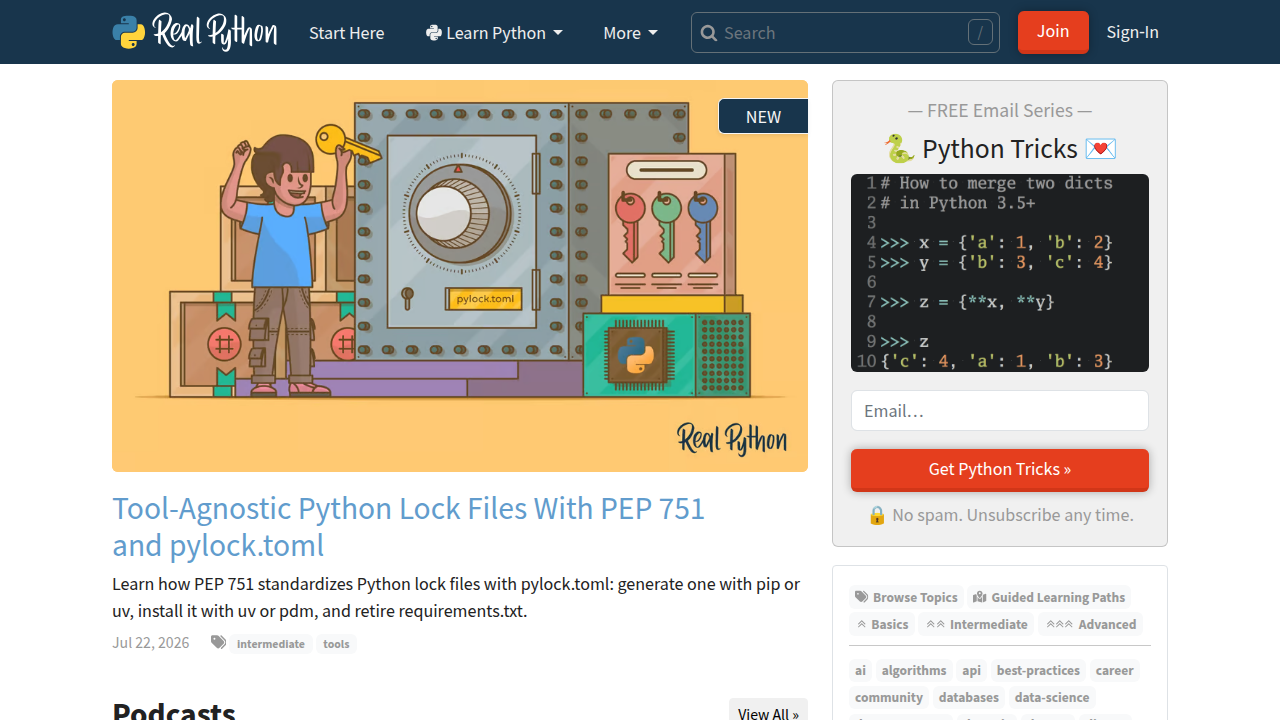The height and width of the screenshot is (720, 1280).
Task: Select the api topic tag
Action: (971, 671)
